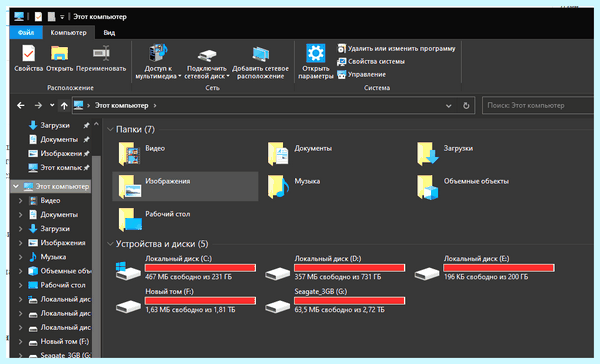Screen dimensions: 600x364
Task: Open Открыть параметры gear icon
Action: tap(315, 53)
